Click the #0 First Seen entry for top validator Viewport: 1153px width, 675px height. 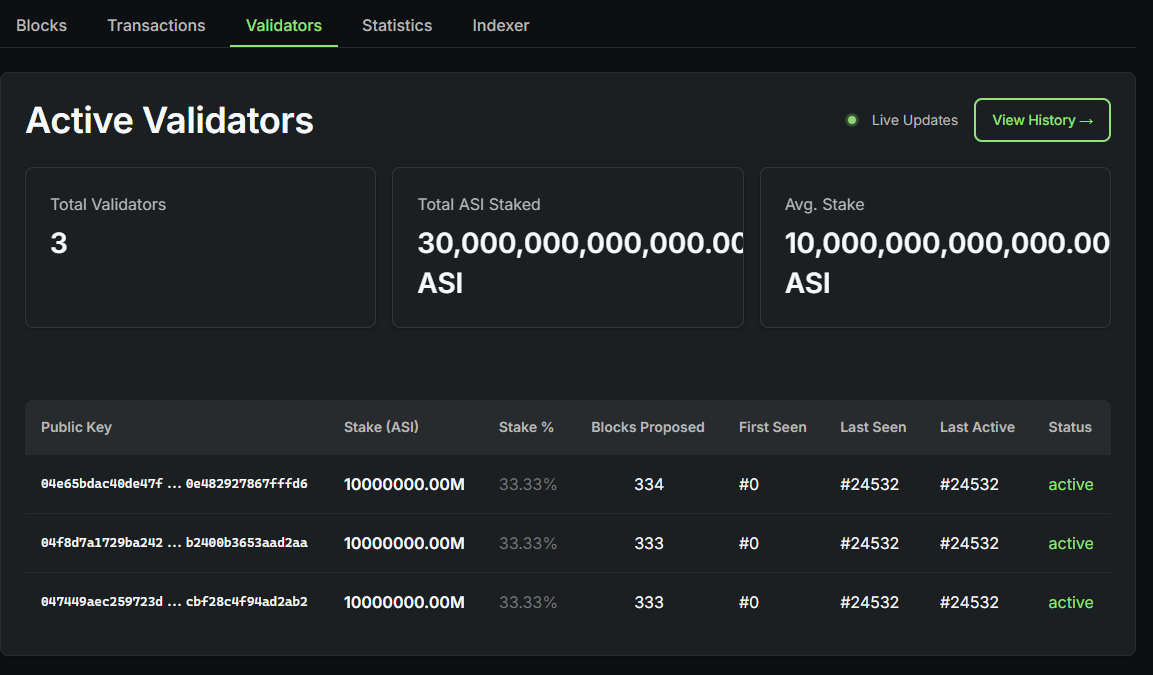tap(748, 484)
